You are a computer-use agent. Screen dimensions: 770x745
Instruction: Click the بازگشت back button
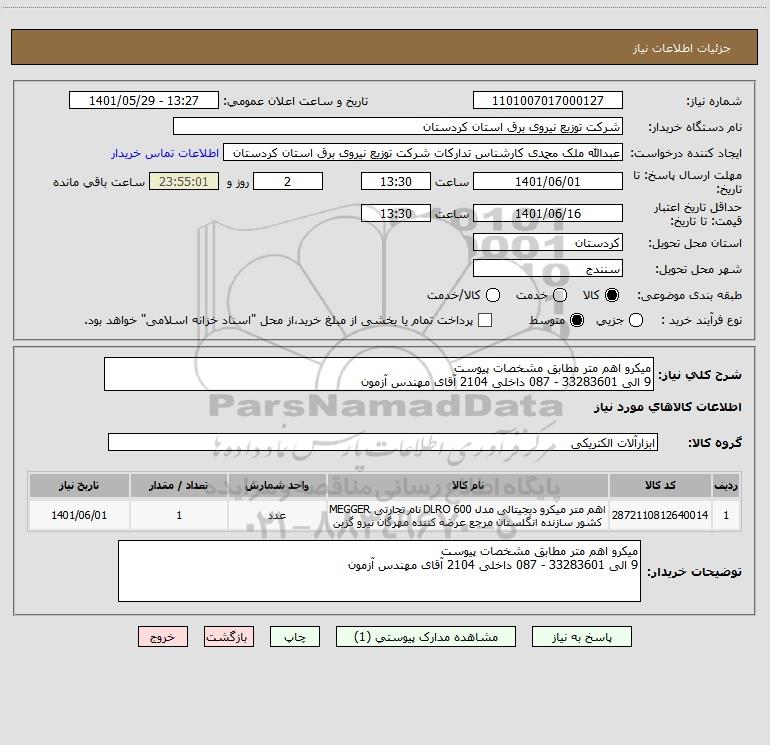[x=229, y=637]
